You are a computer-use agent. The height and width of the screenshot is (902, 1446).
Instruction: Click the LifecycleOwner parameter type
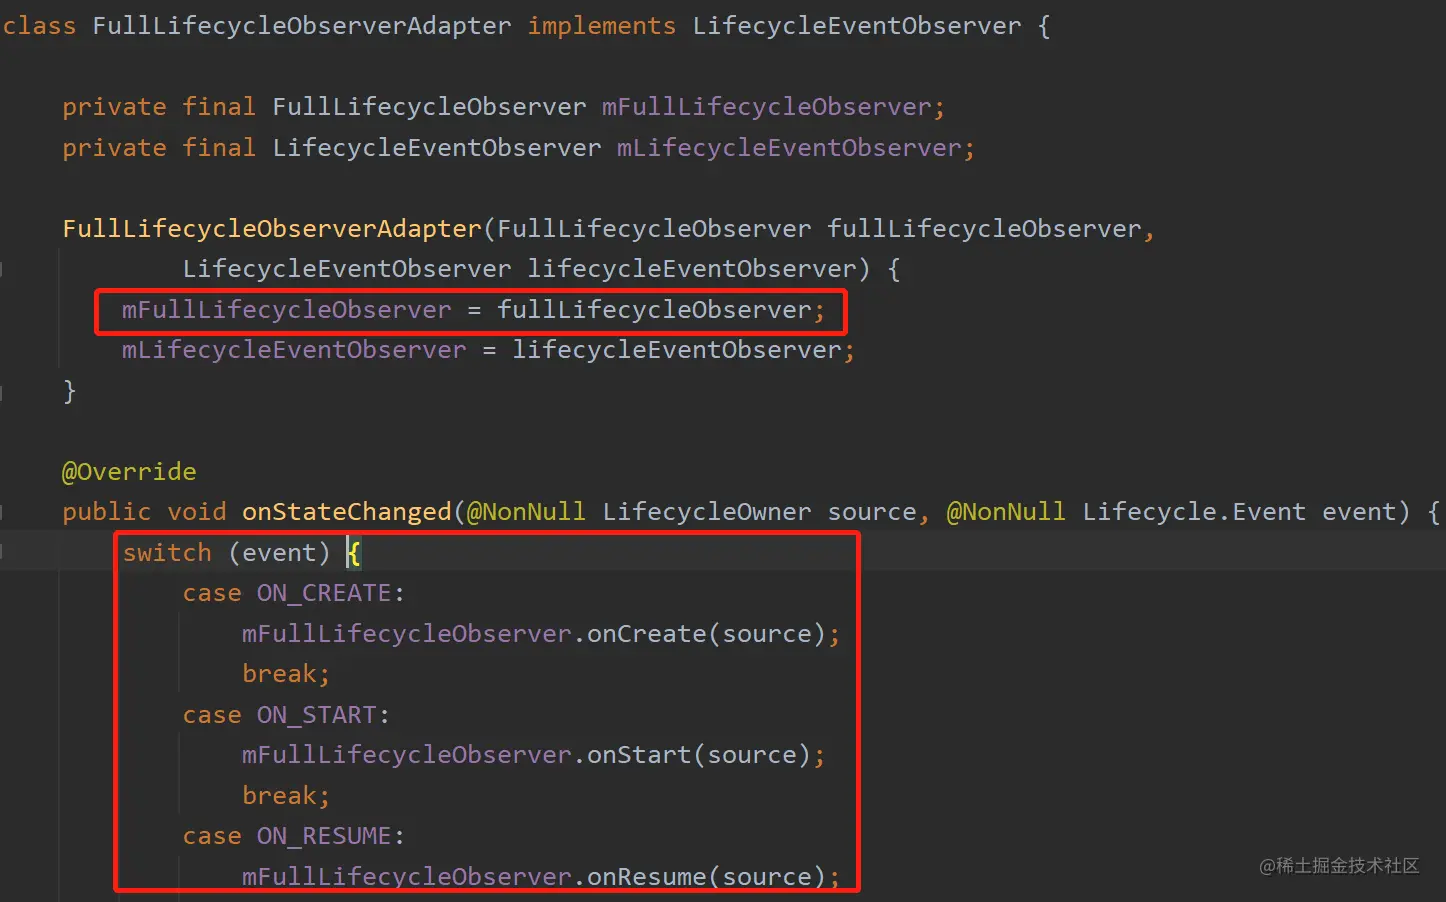pyautogui.click(x=707, y=512)
